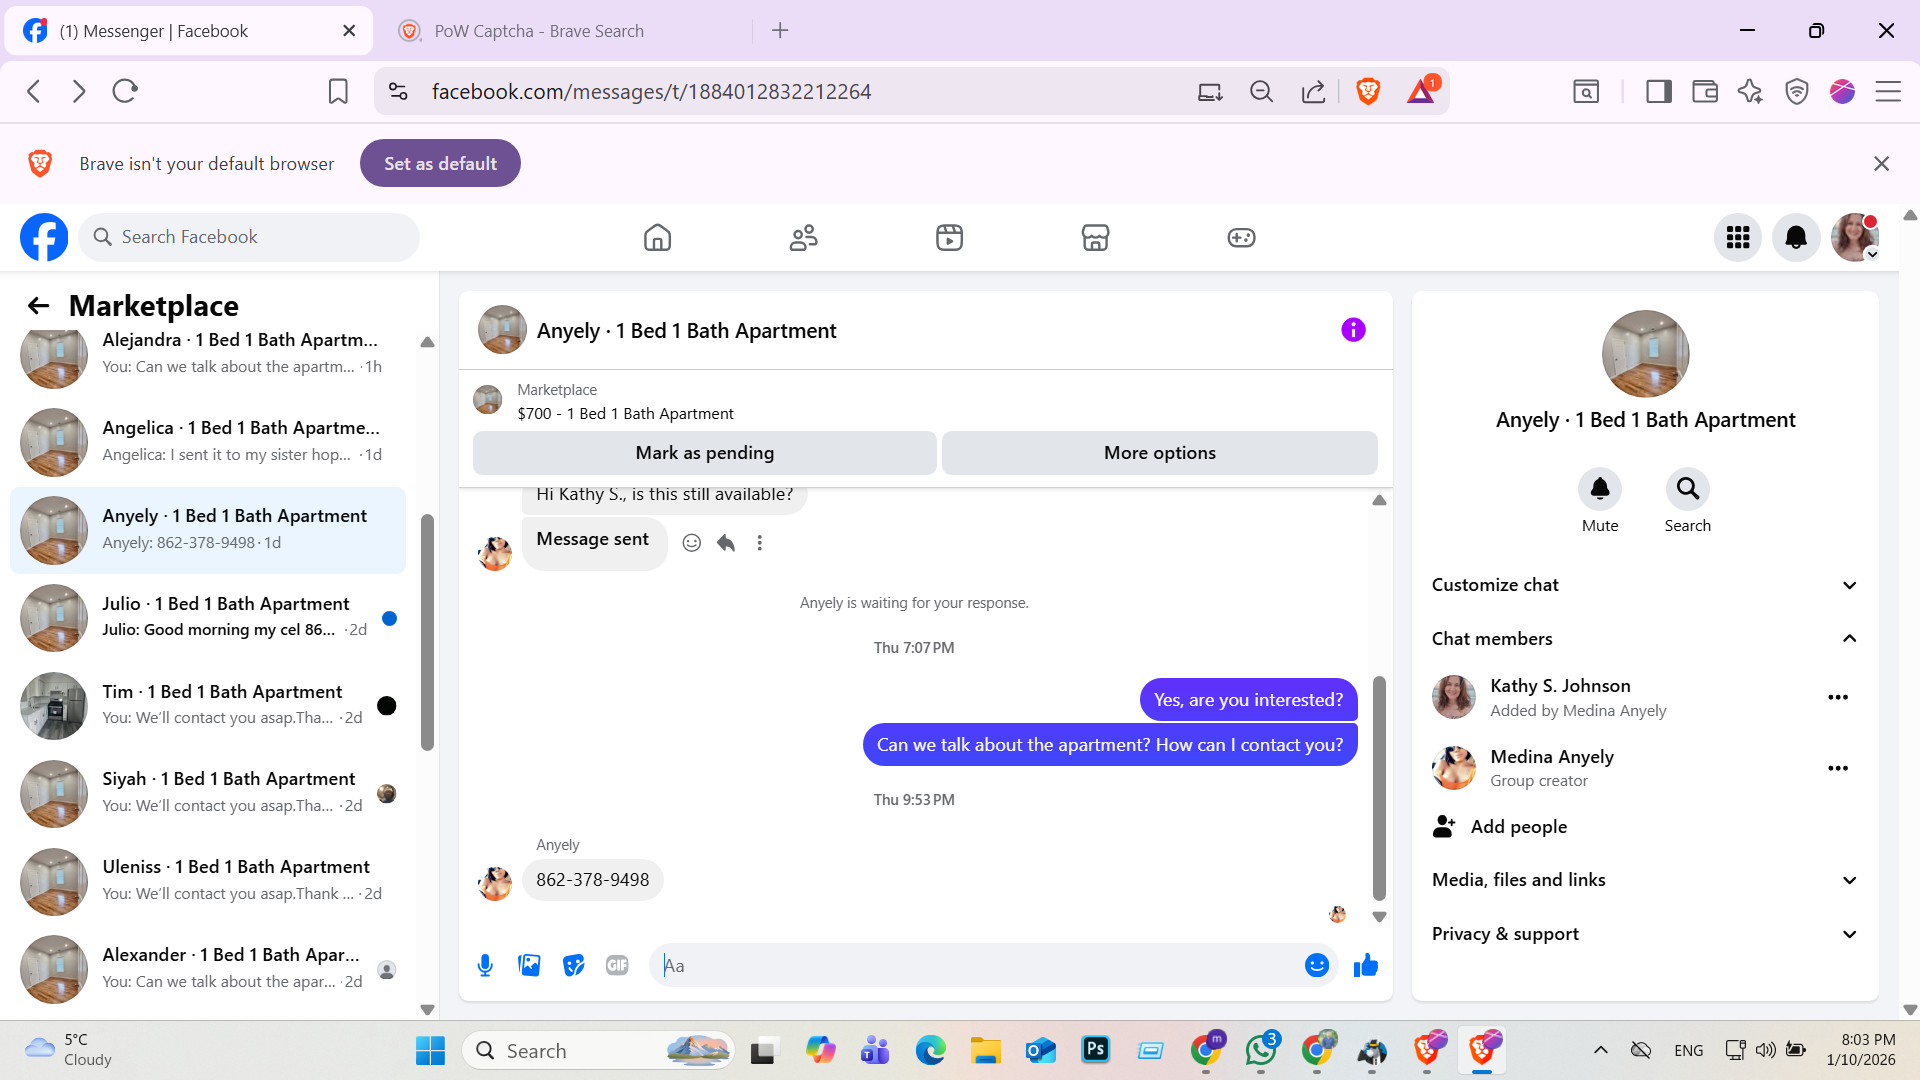Reply to the 'Message sent' bubble

[726, 543]
